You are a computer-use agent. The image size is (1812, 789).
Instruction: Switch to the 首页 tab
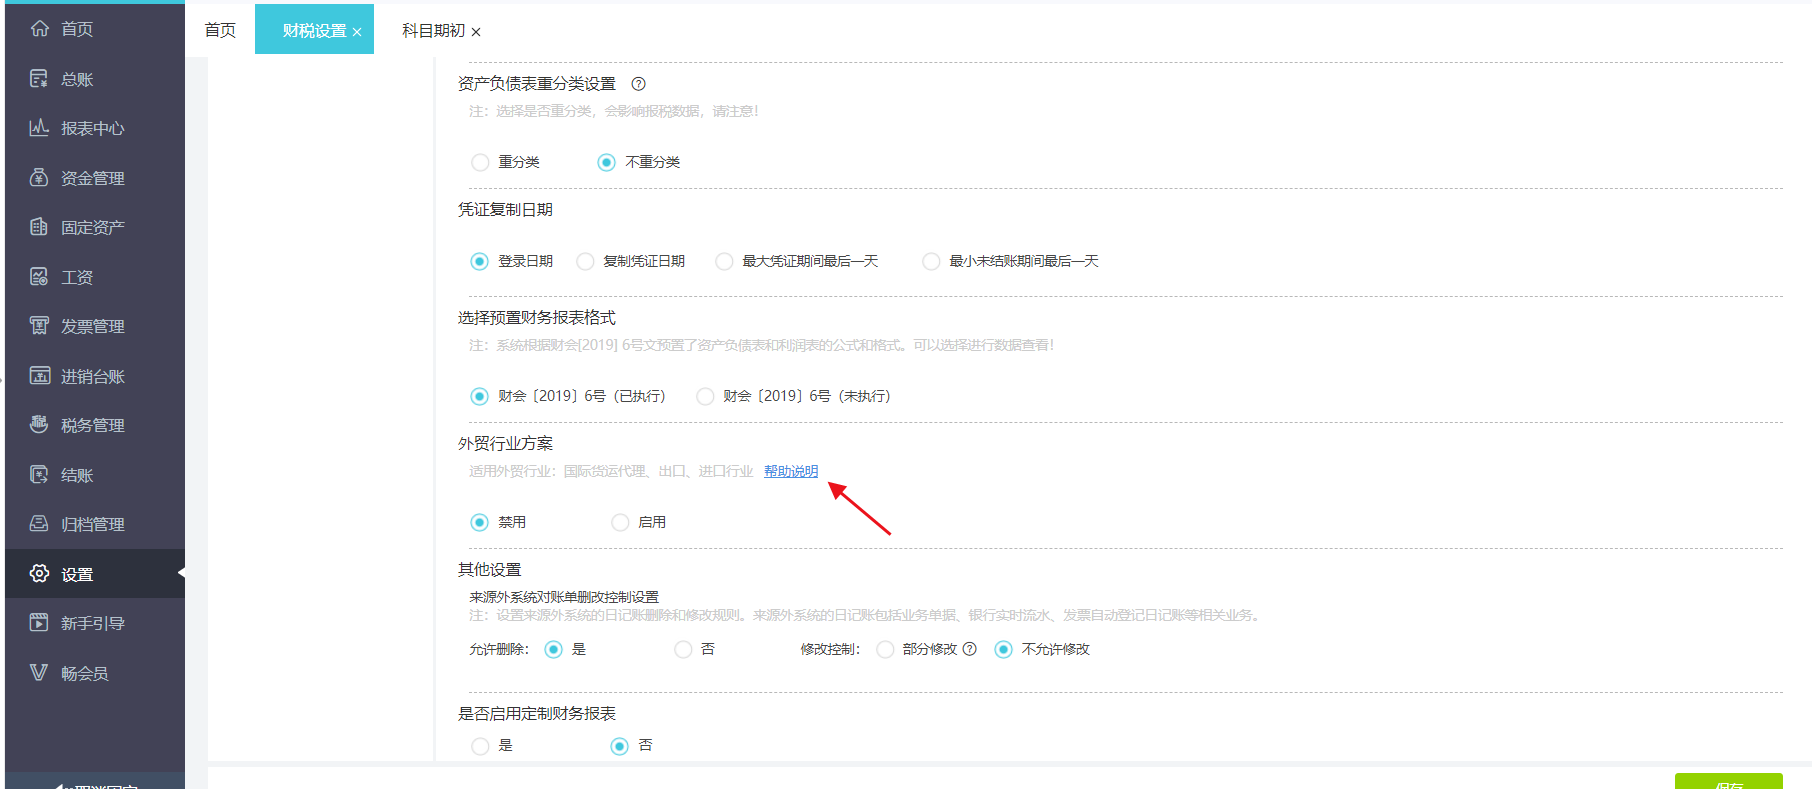pos(220,30)
